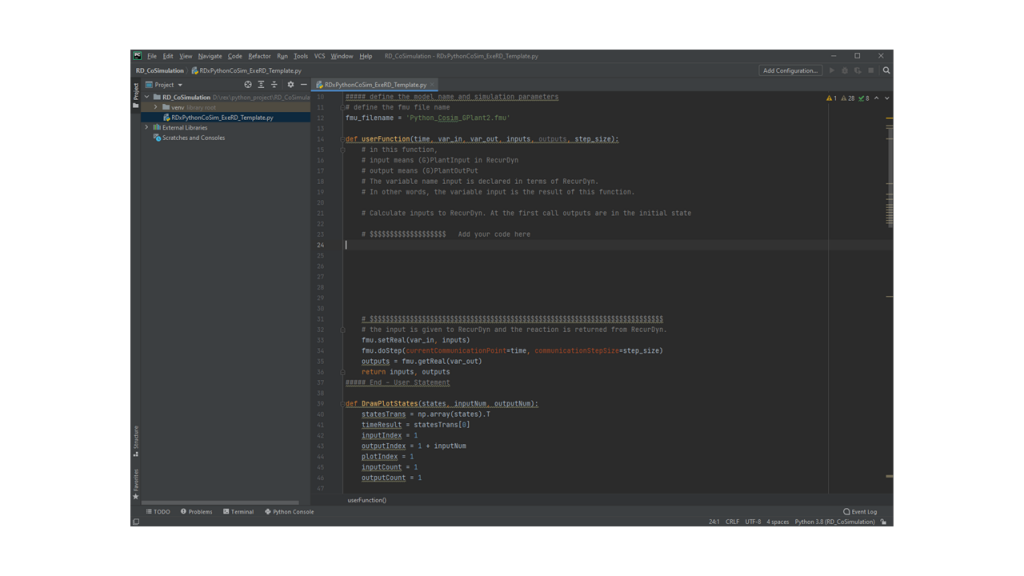Expand the External Libraries node
Image resolution: width=1024 pixels, height=576 pixels.
coord(147,128)
